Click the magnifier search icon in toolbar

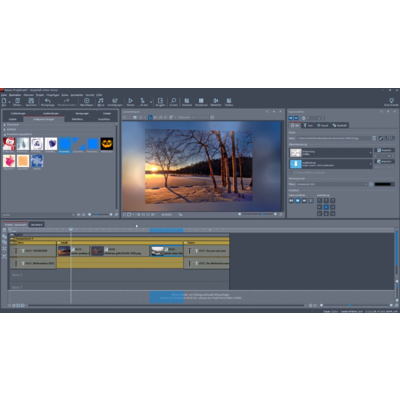(173, 101)
